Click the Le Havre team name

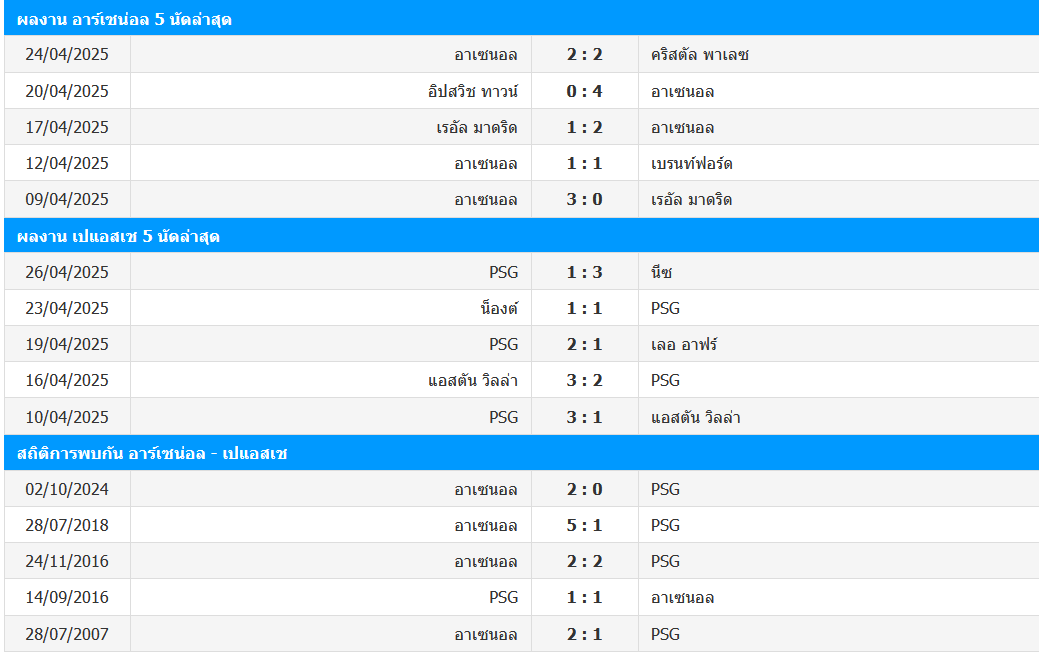click(x=684, y=344)
